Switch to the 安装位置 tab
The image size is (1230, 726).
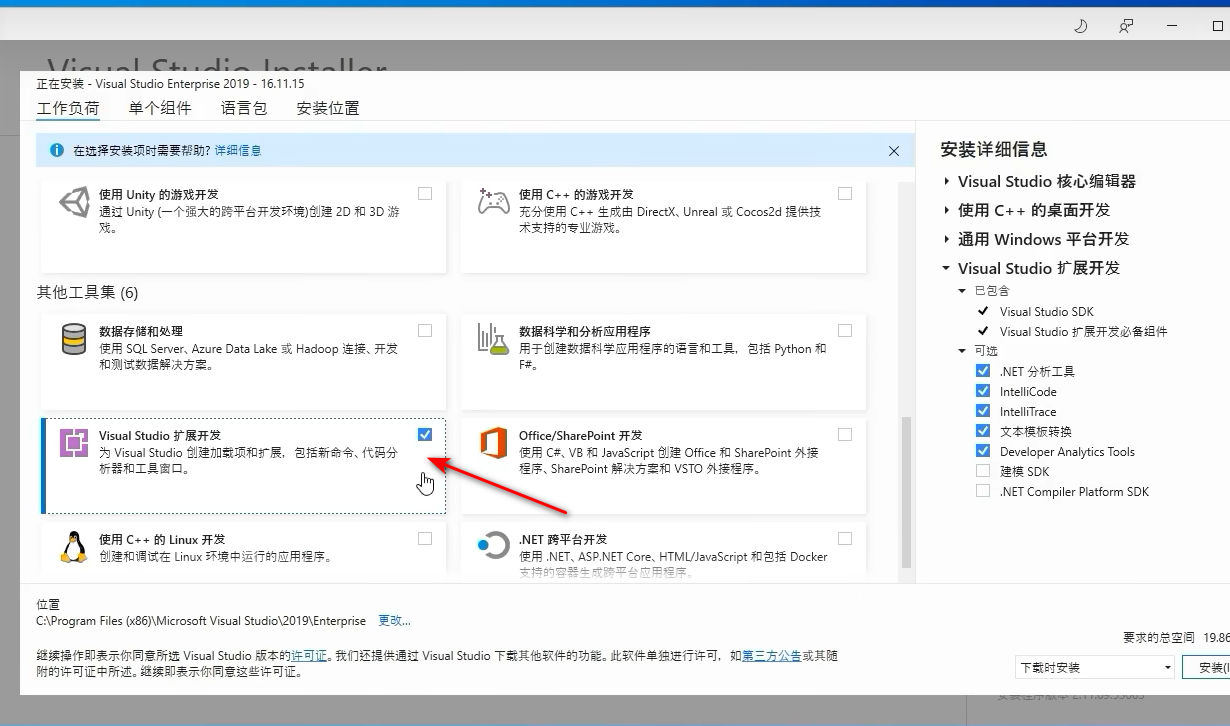coord(328,108)
